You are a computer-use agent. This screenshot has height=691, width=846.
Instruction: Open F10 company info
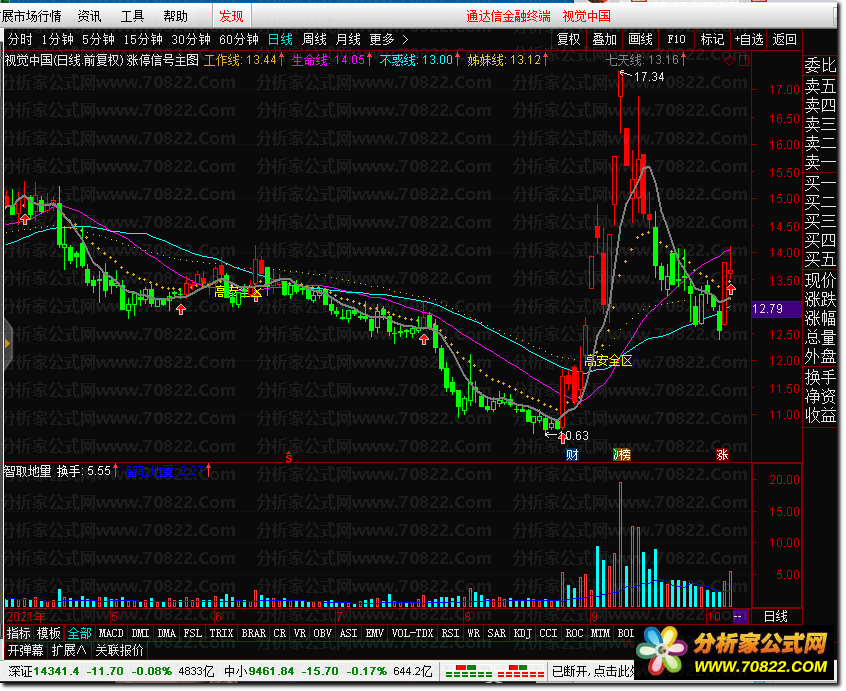click(676, 39)
